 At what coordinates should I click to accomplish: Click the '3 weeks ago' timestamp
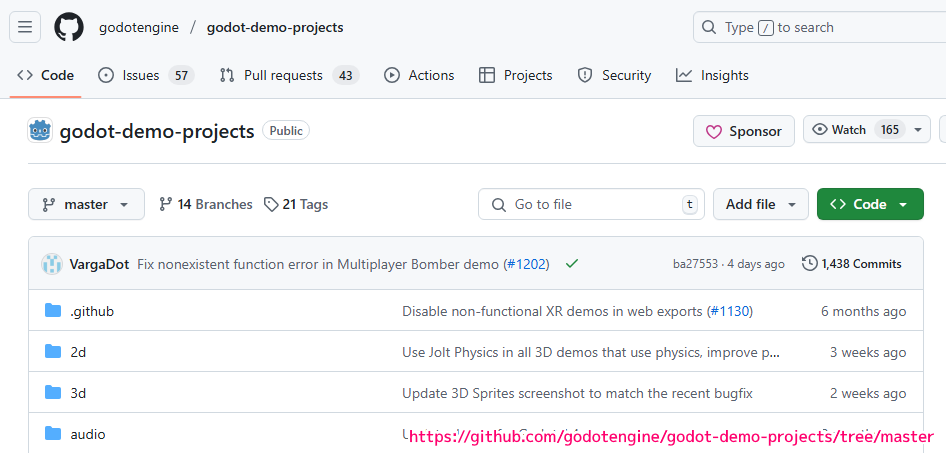868,353
